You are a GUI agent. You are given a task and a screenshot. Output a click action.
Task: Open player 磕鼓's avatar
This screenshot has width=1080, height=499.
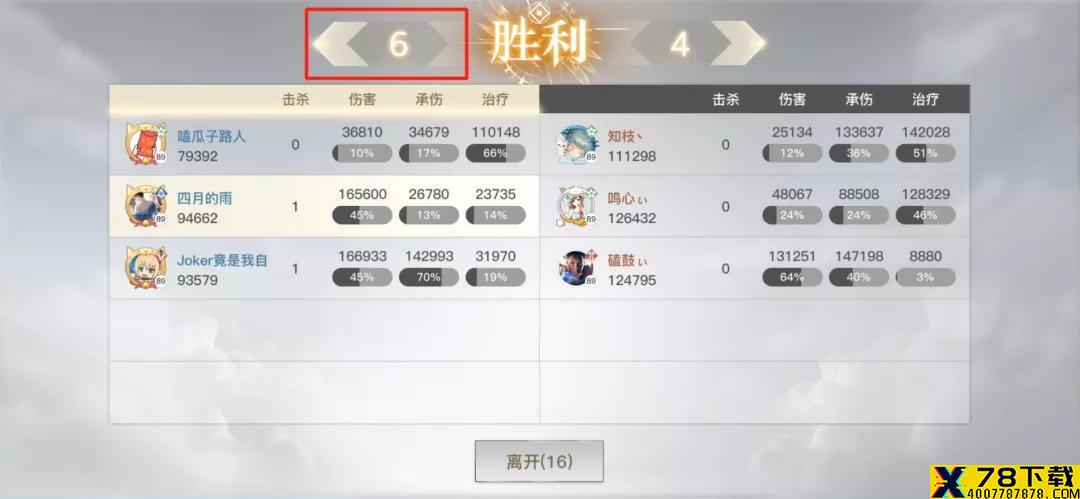click(x=577, y=268)
